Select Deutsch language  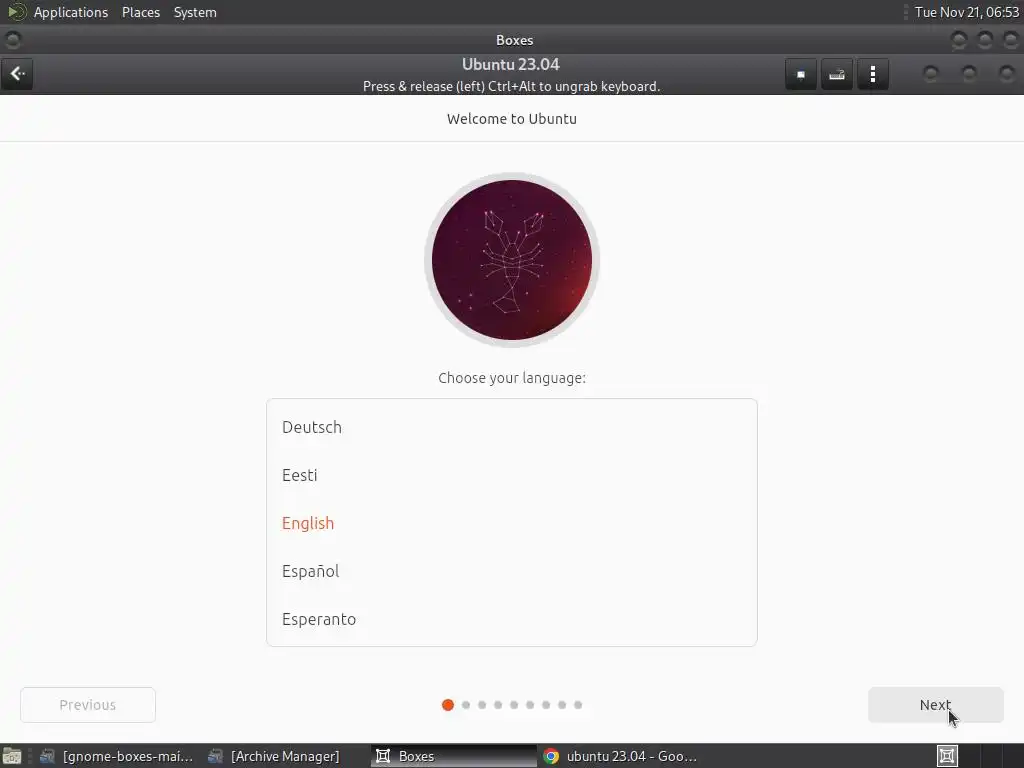coord(511,427)
